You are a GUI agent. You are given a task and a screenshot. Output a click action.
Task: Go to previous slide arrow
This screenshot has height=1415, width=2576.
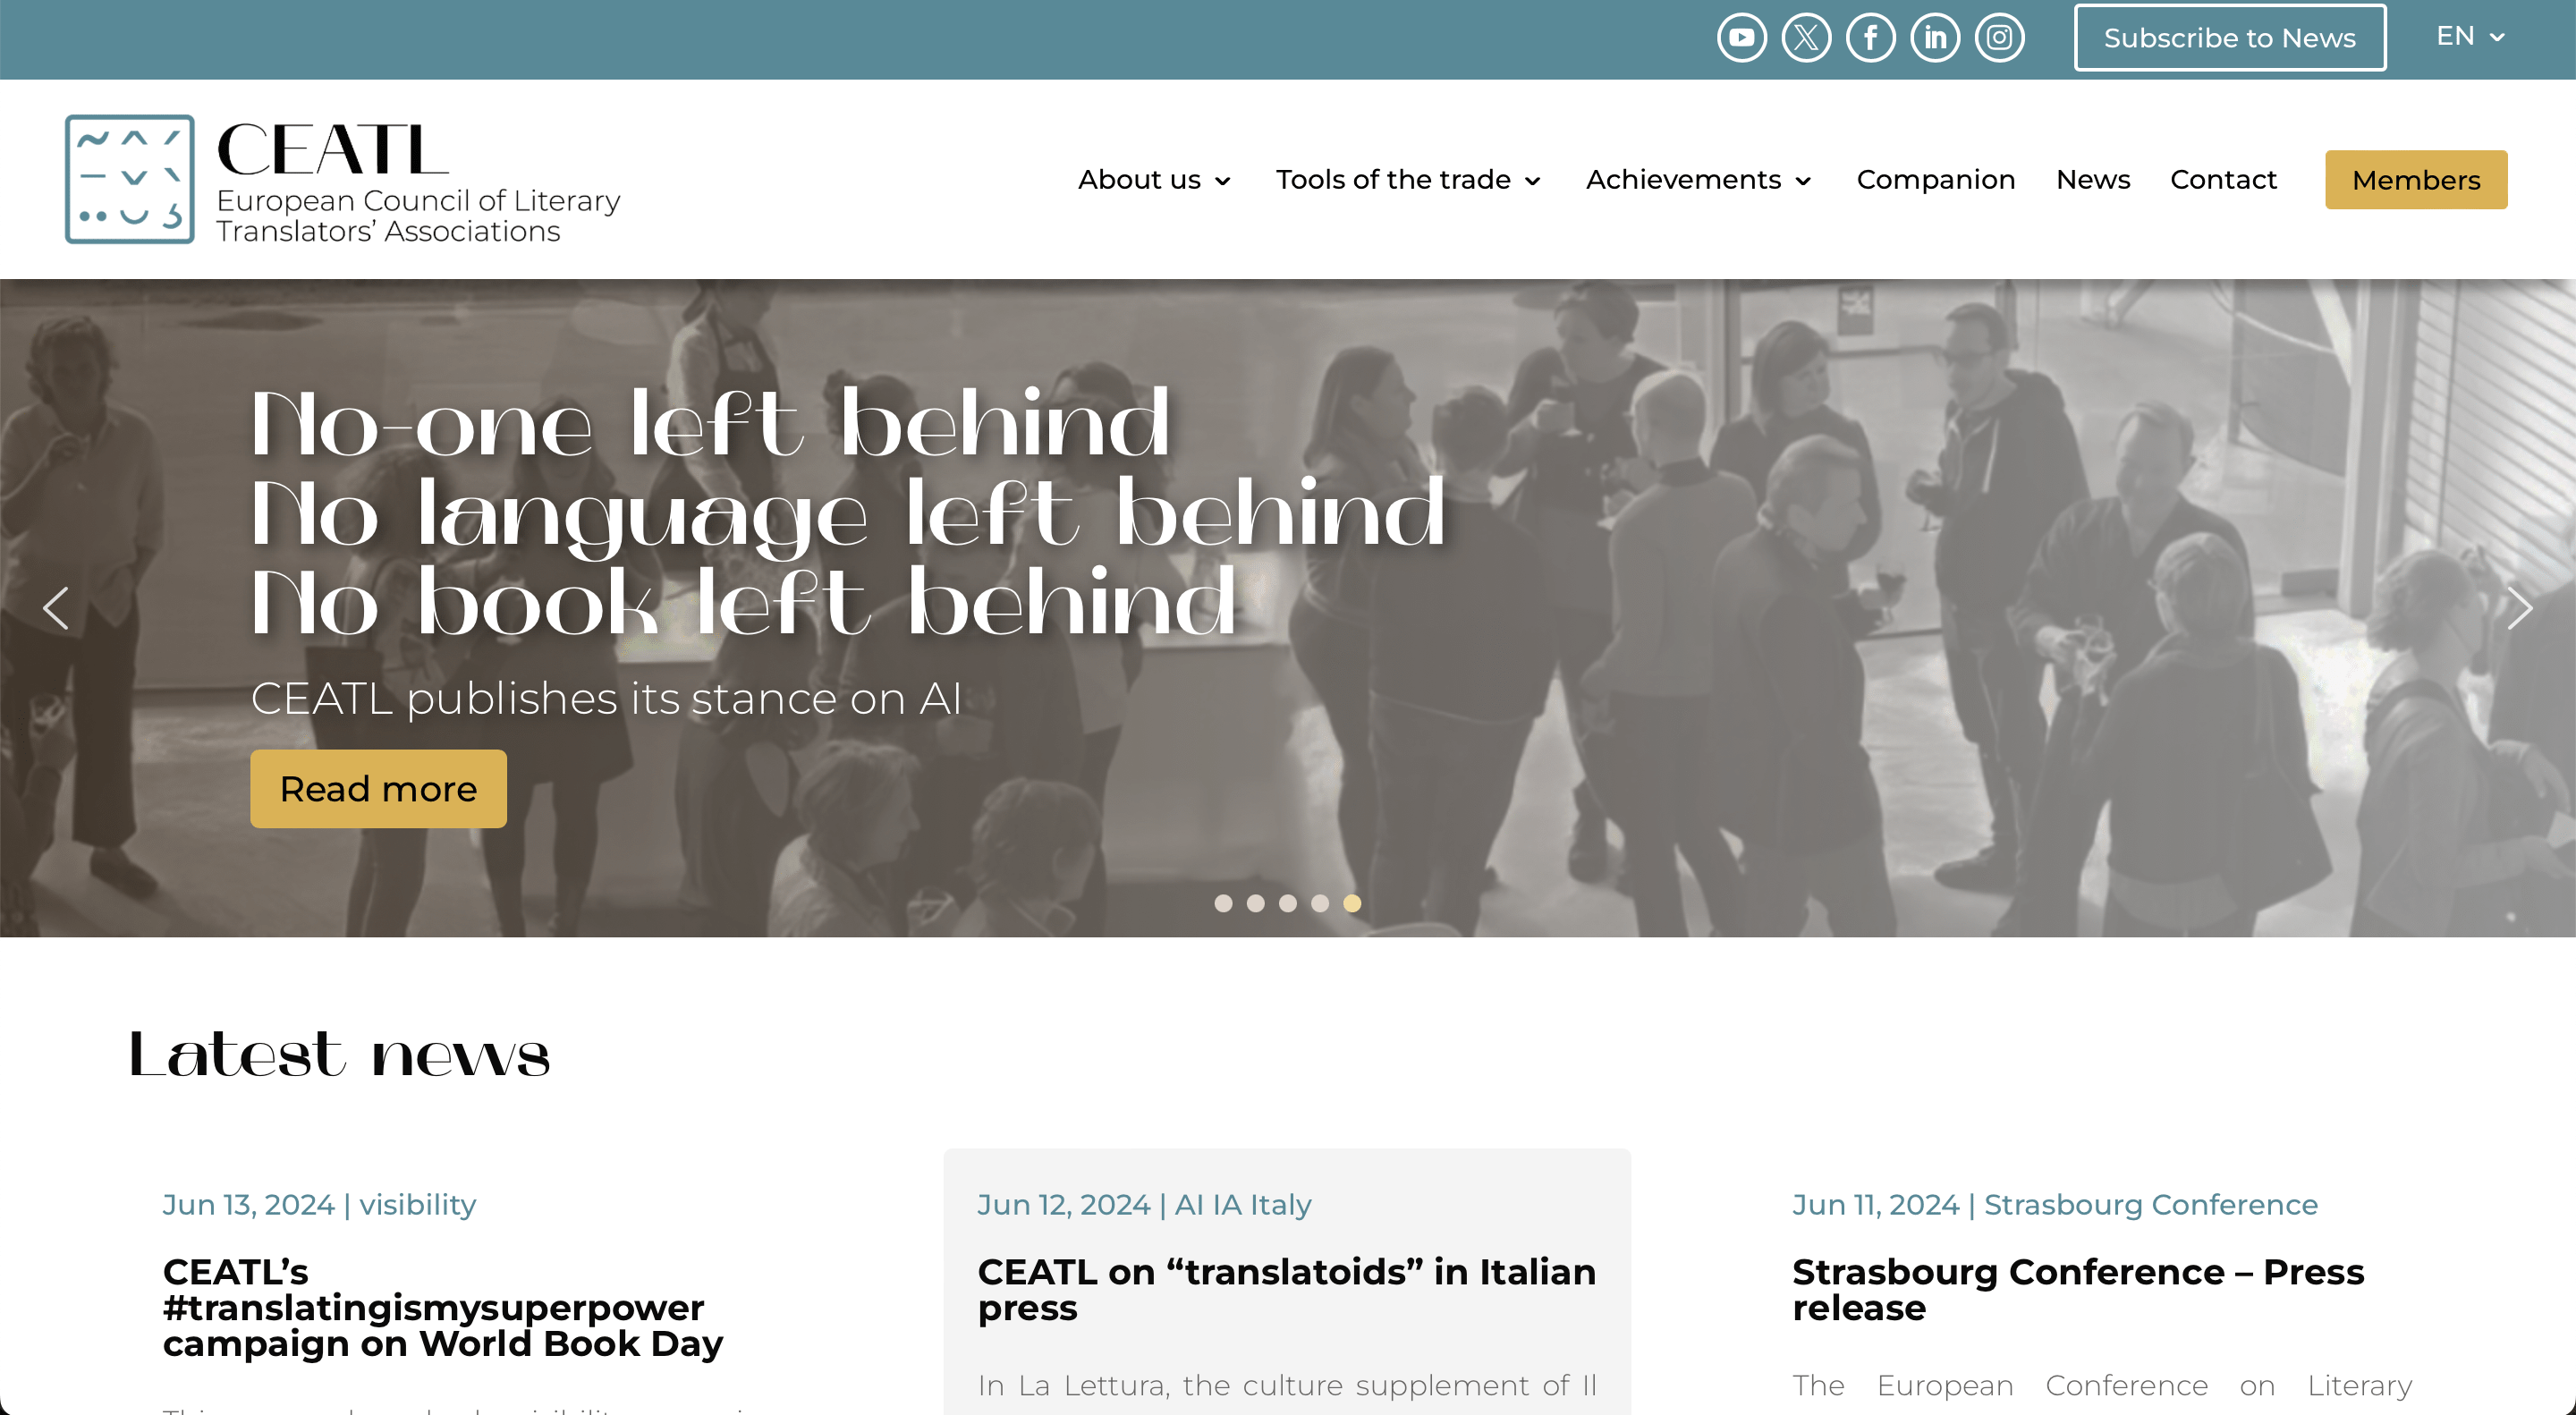[56, 608]
